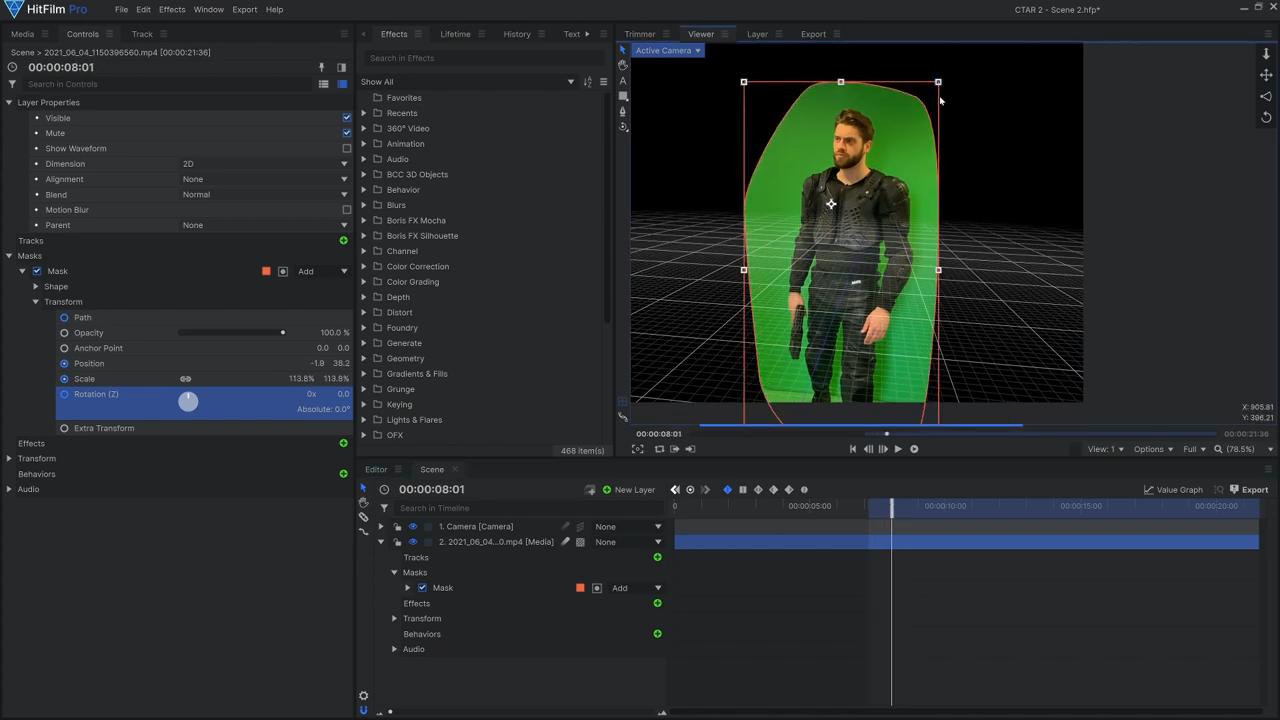Toggle the Mask checkbox in the timeline
The width and height of the screenshot is (1280, 720).
point(422,588)
